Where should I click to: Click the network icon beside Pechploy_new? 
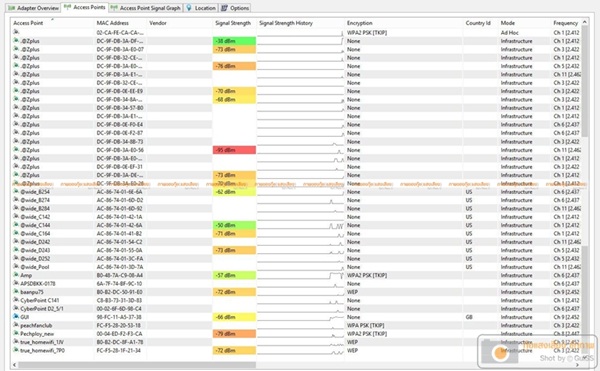tap(16, 334)
